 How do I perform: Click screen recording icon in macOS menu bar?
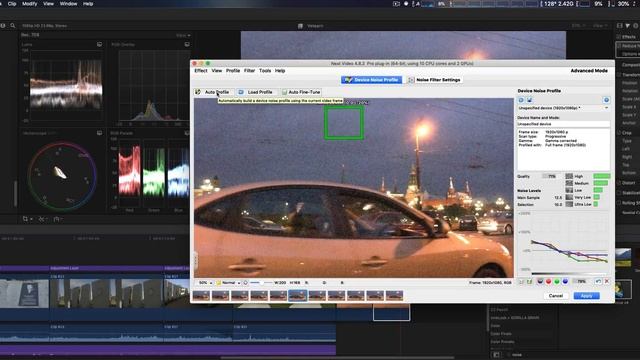(396, 4)
